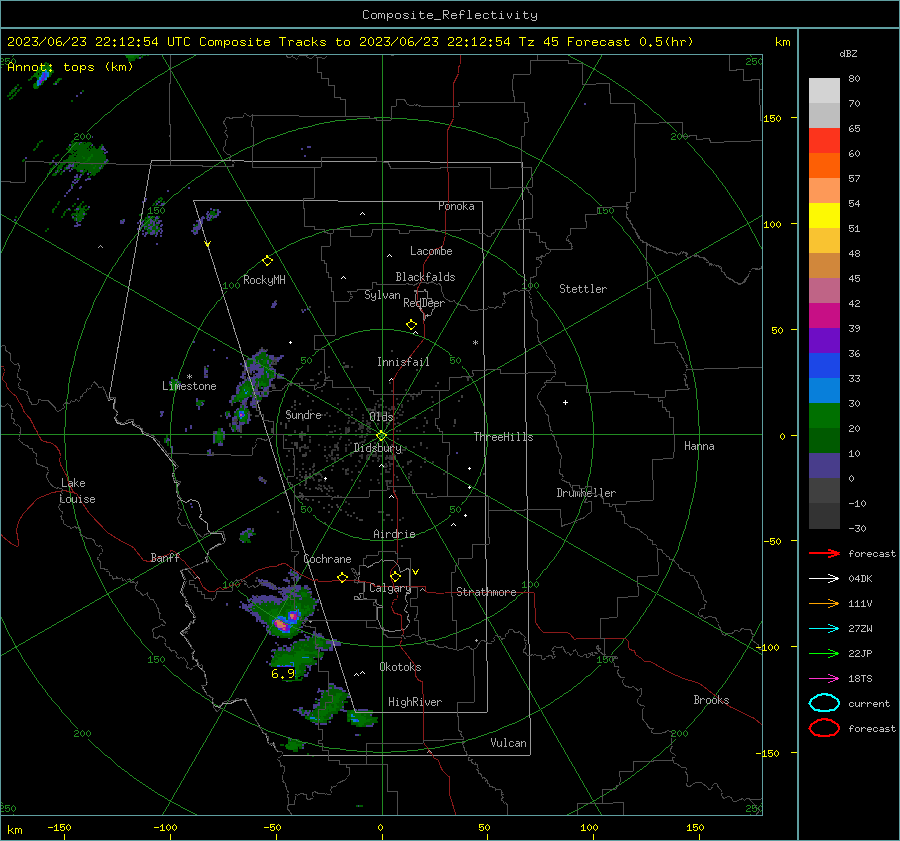The width and height of the screenshot is (900, 841).
Task: Click the Hanna town label
Action: pos(699,446)
